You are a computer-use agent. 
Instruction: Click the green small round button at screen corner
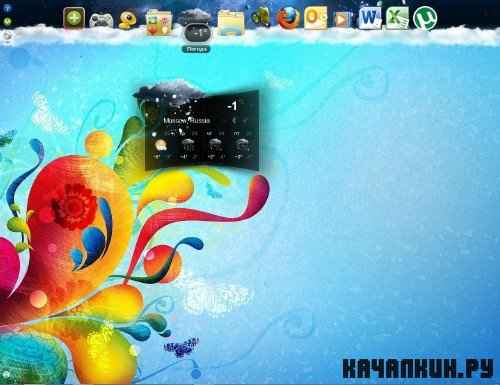[7, 22]
